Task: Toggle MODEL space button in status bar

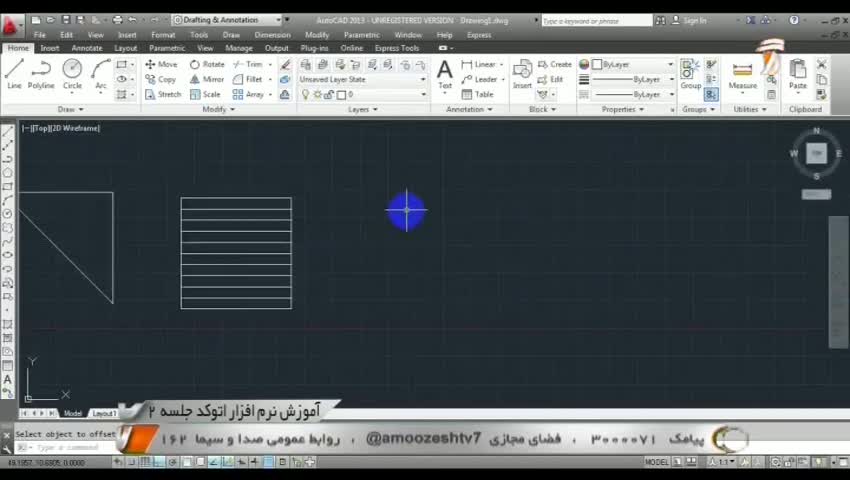Action: [656, 462]
